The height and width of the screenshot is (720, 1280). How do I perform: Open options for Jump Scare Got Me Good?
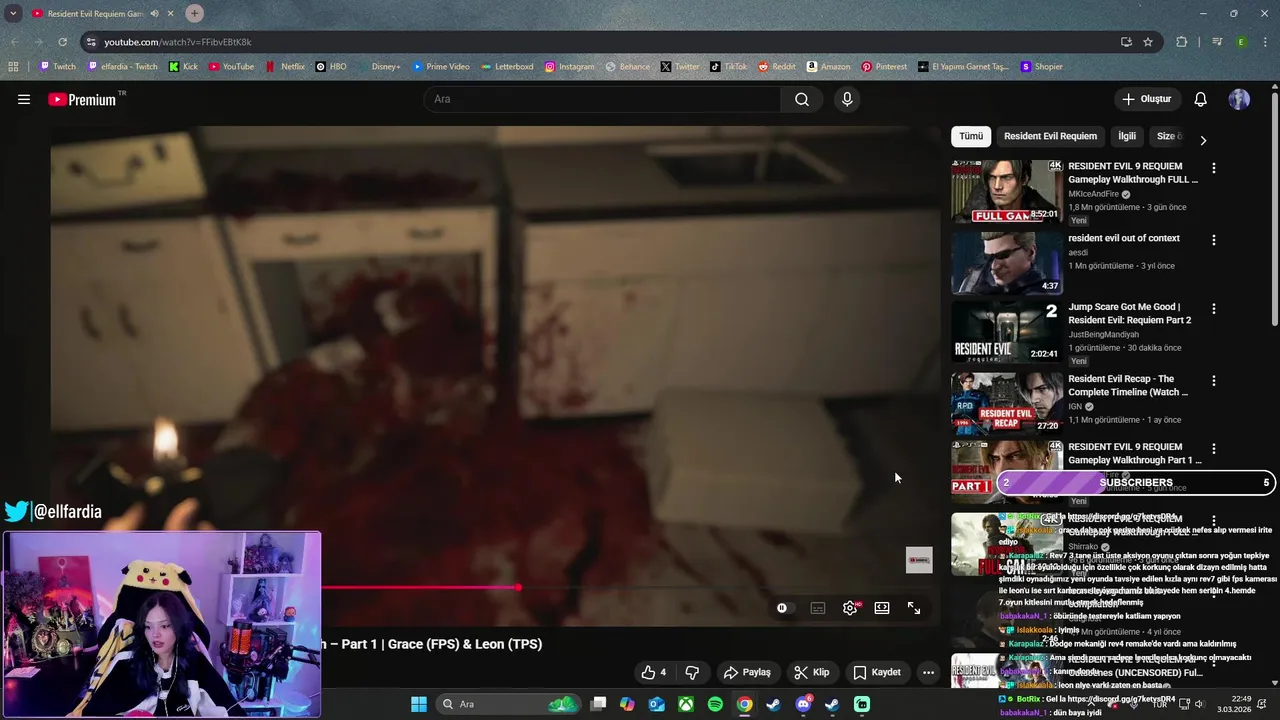click(1214, 309)
